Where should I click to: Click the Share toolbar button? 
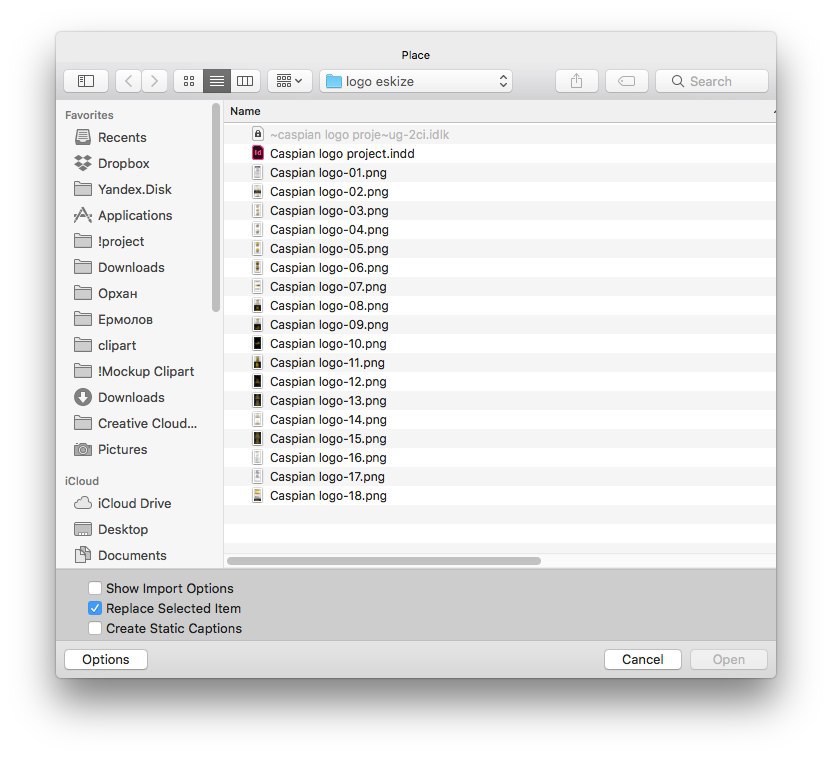[x=577, y=81]
